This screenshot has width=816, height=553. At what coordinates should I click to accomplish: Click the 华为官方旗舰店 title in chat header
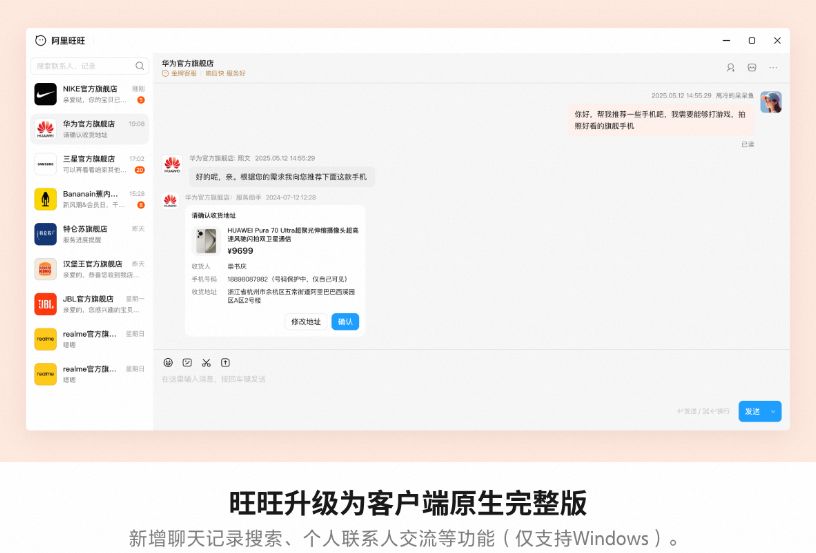coord(188,63)
